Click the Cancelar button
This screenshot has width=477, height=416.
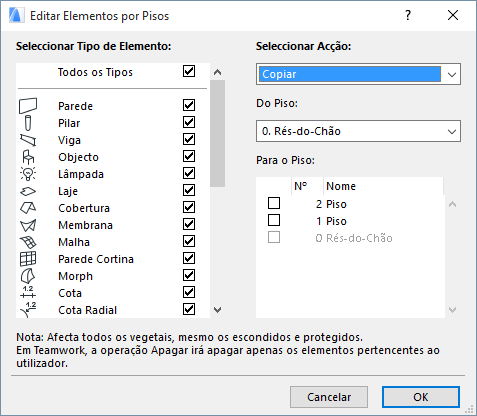point(329,397)
